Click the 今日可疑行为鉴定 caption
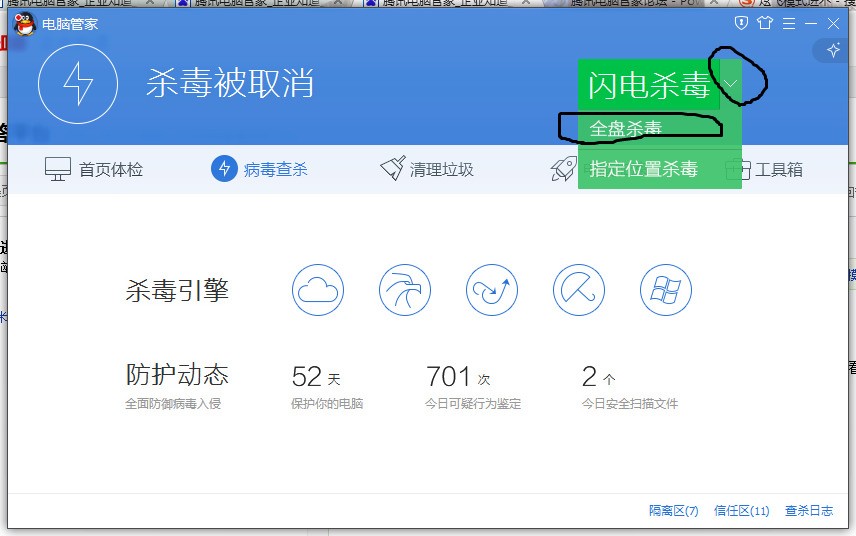 pyautogui.click(x=473, y=404)
